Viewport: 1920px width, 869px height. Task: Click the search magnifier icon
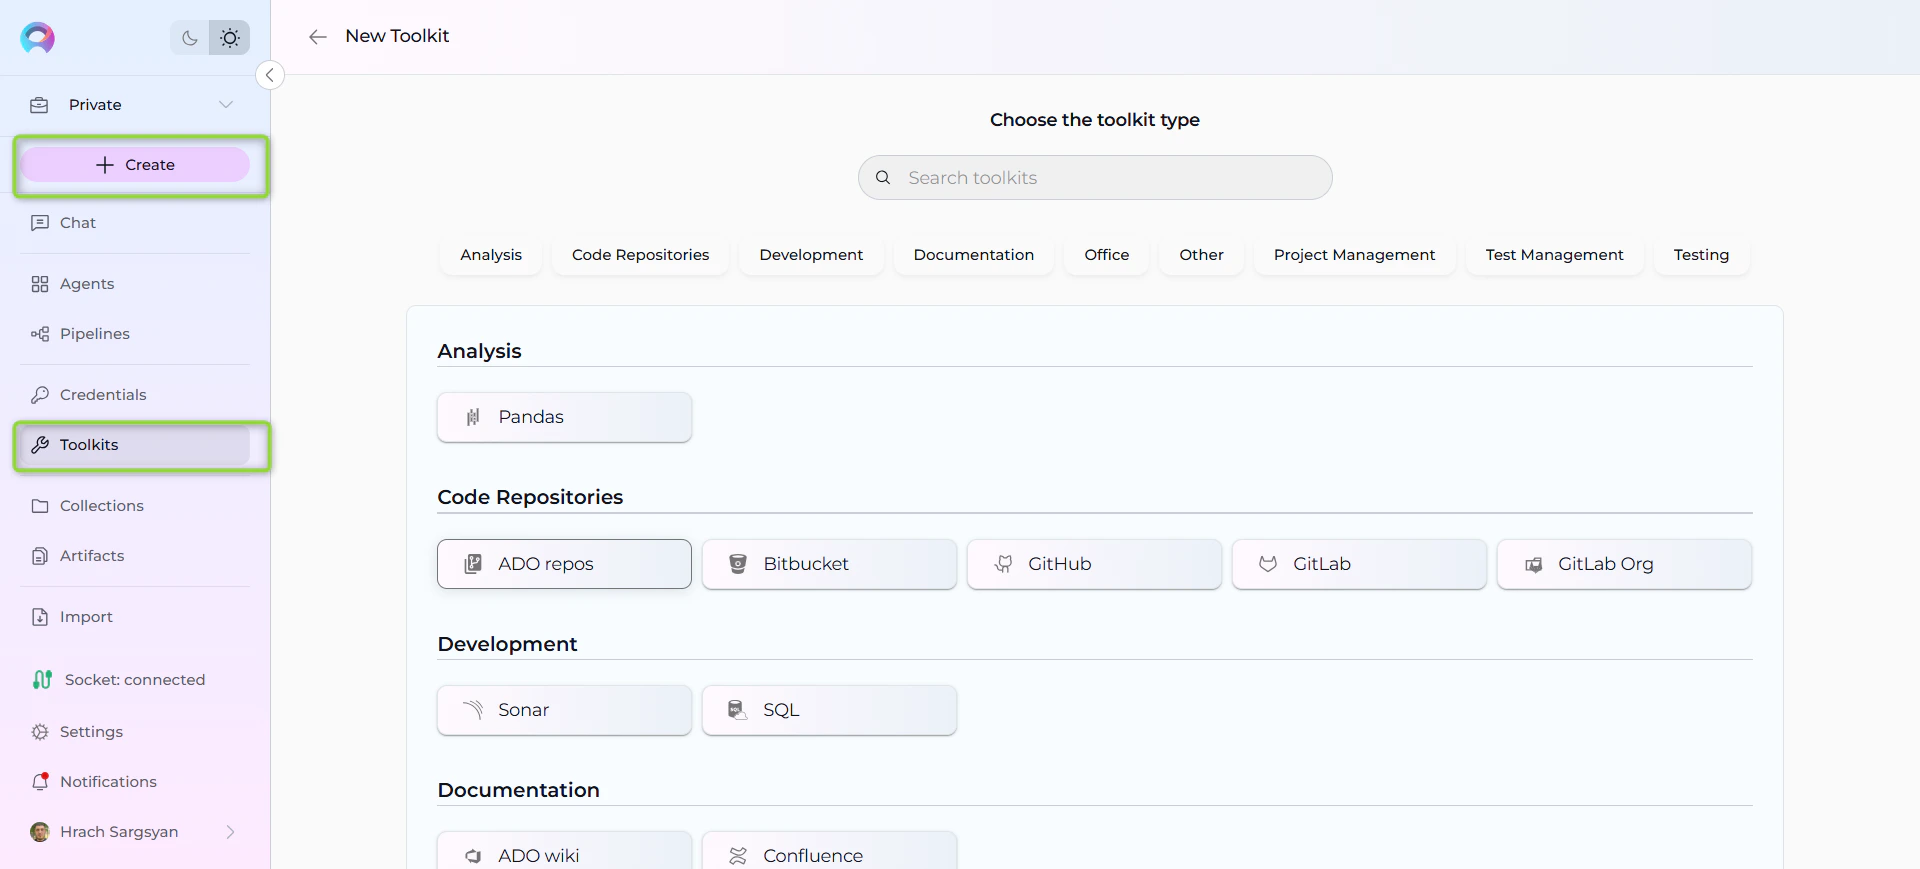[x=883, y=178]
